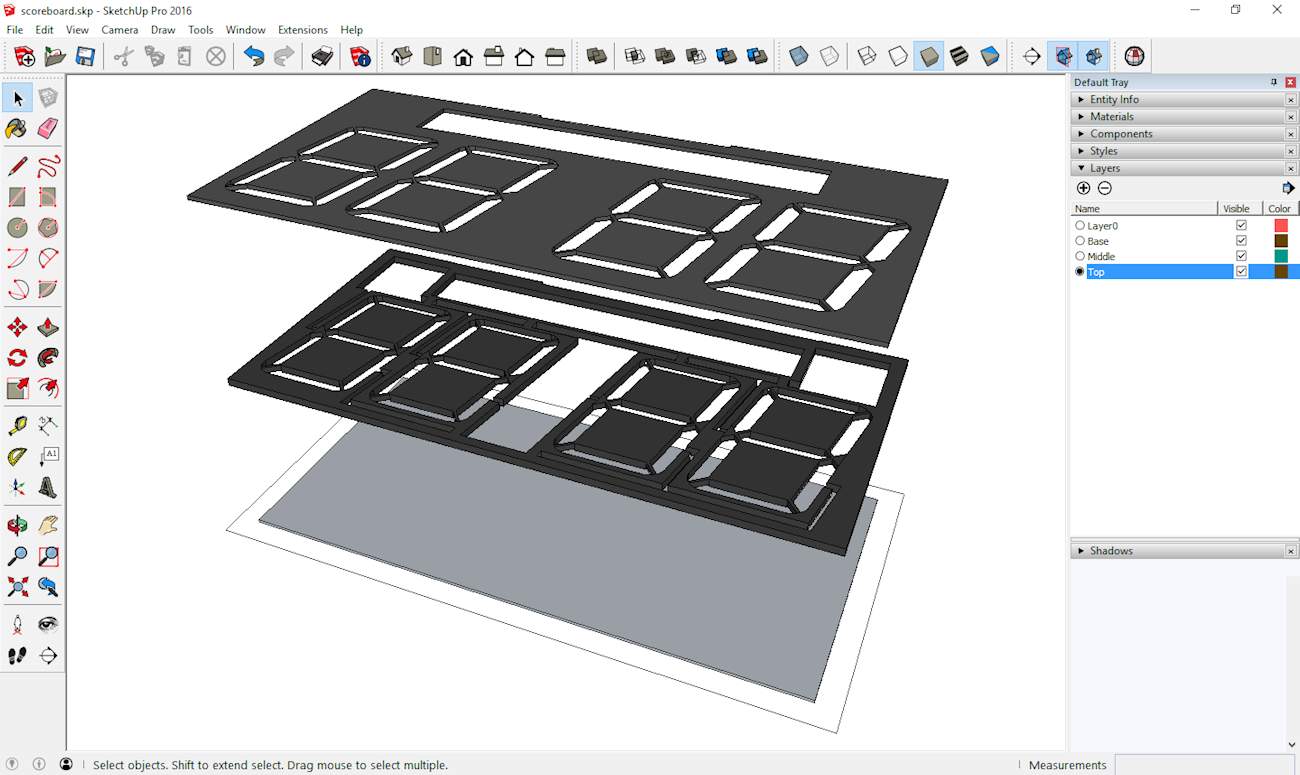
Task: Make Base the active layer
Action: 1080,241
